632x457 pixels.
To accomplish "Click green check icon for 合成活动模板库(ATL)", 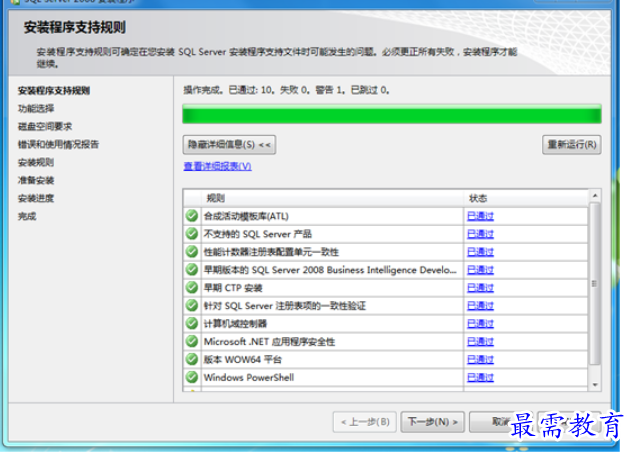I will click(192, 216).
